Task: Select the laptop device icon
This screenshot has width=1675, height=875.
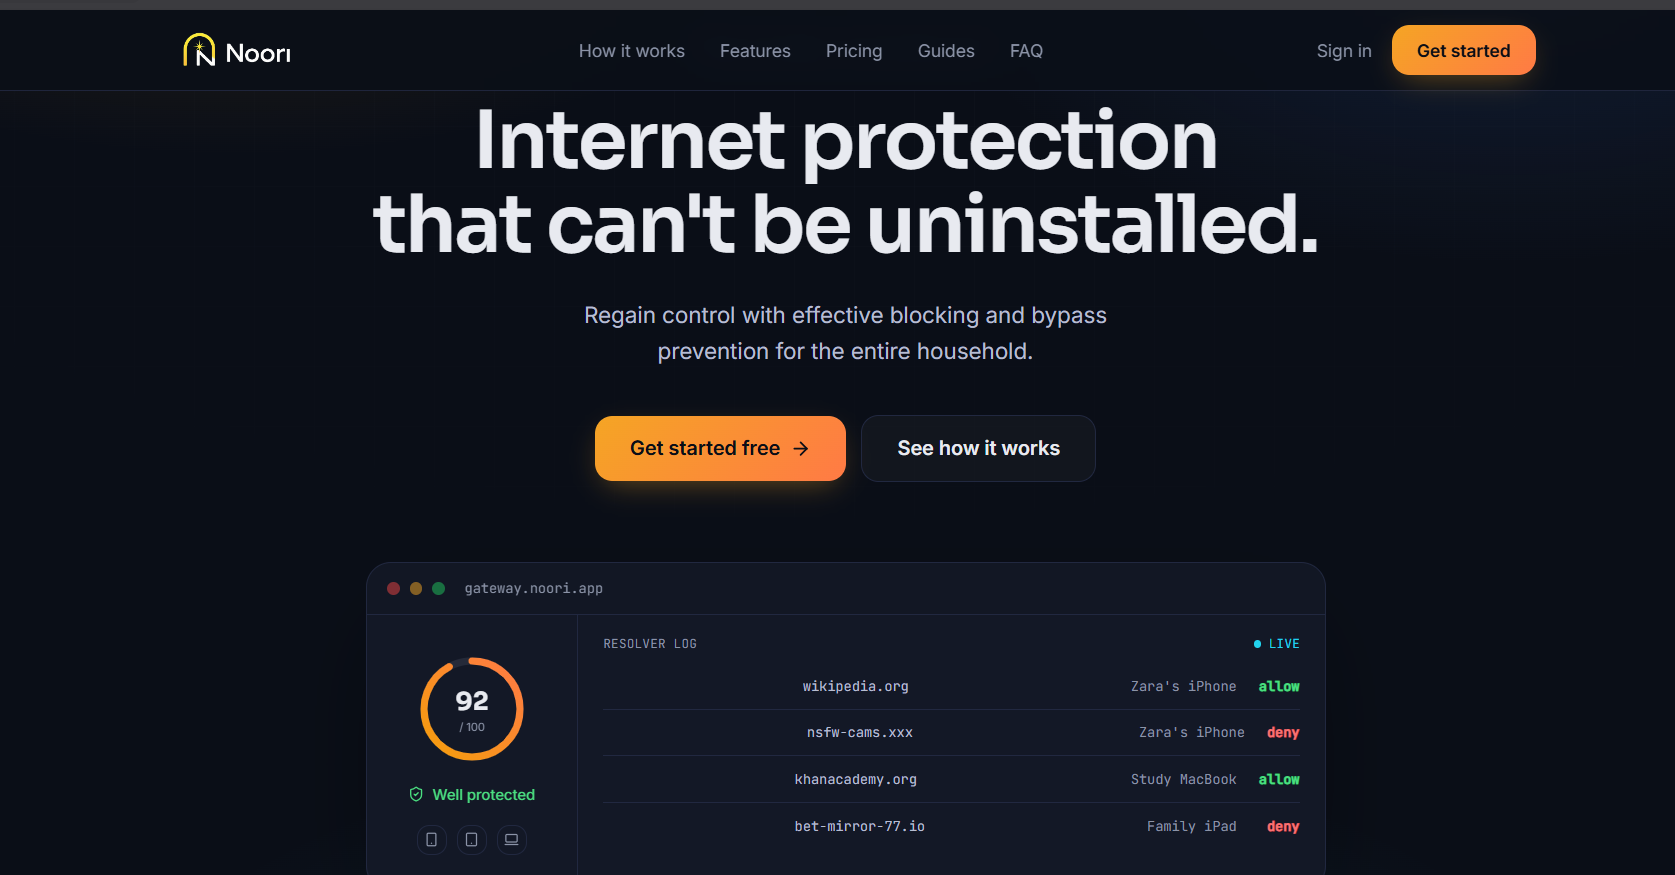Action: pos(512,839)
